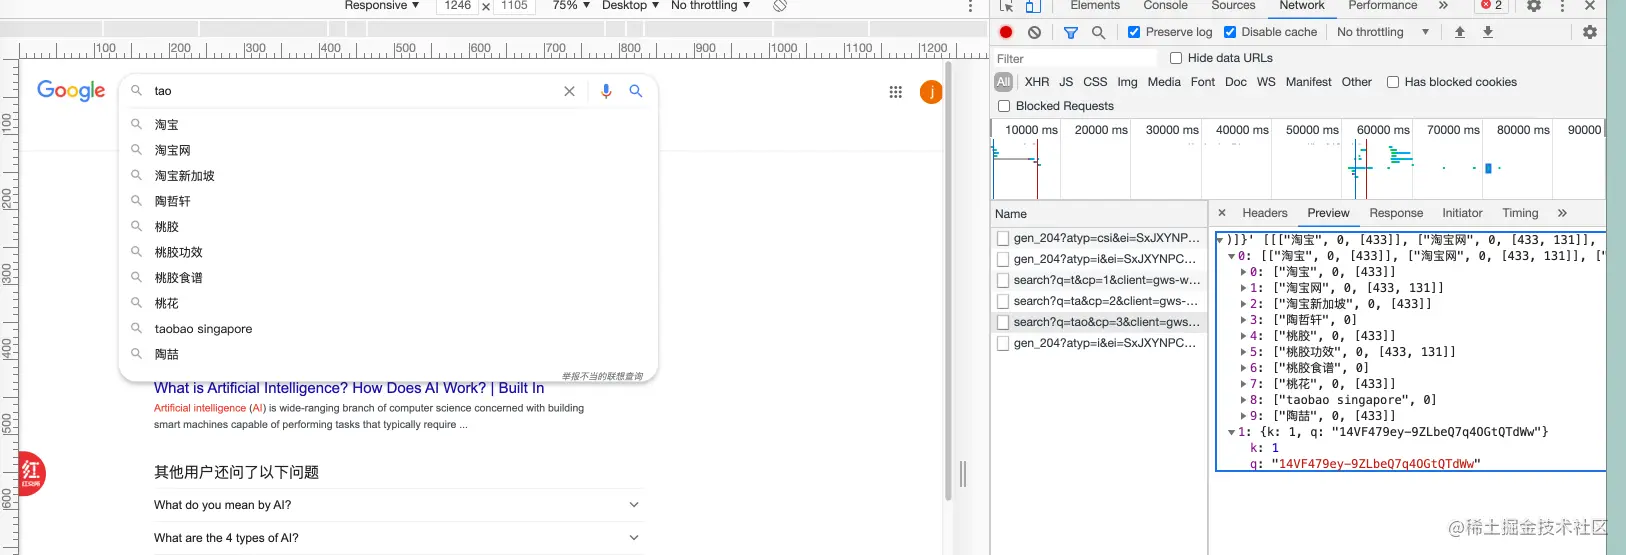This screenshot has width=1626, height=555.
Task: Enable Blocked Requests checkbox
Action: coord(1004,106)
